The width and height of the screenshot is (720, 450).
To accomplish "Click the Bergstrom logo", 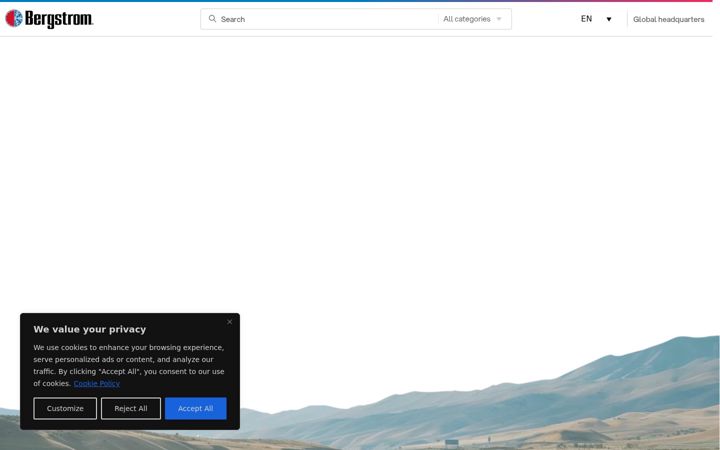I will point(49,19).
